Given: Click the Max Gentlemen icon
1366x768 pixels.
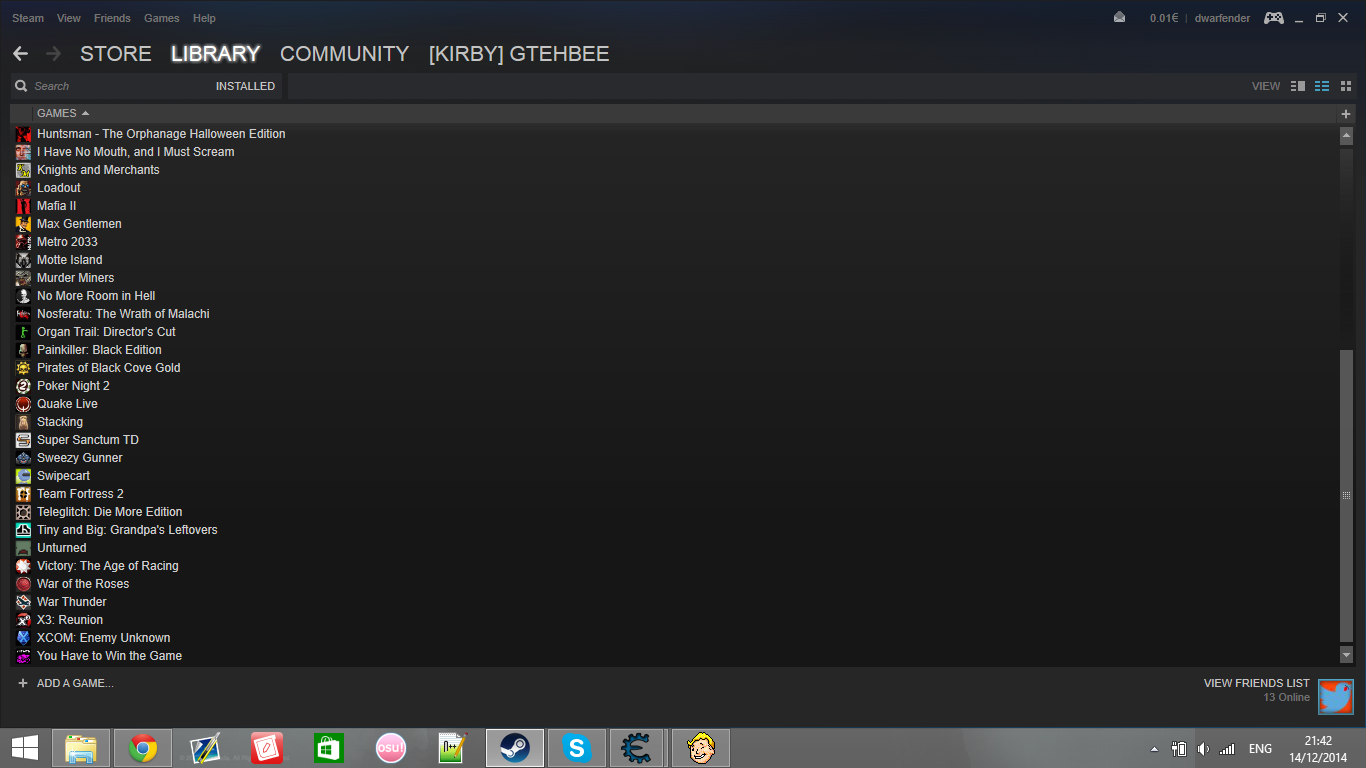Looking at the screenshot, I should (23, 224).
